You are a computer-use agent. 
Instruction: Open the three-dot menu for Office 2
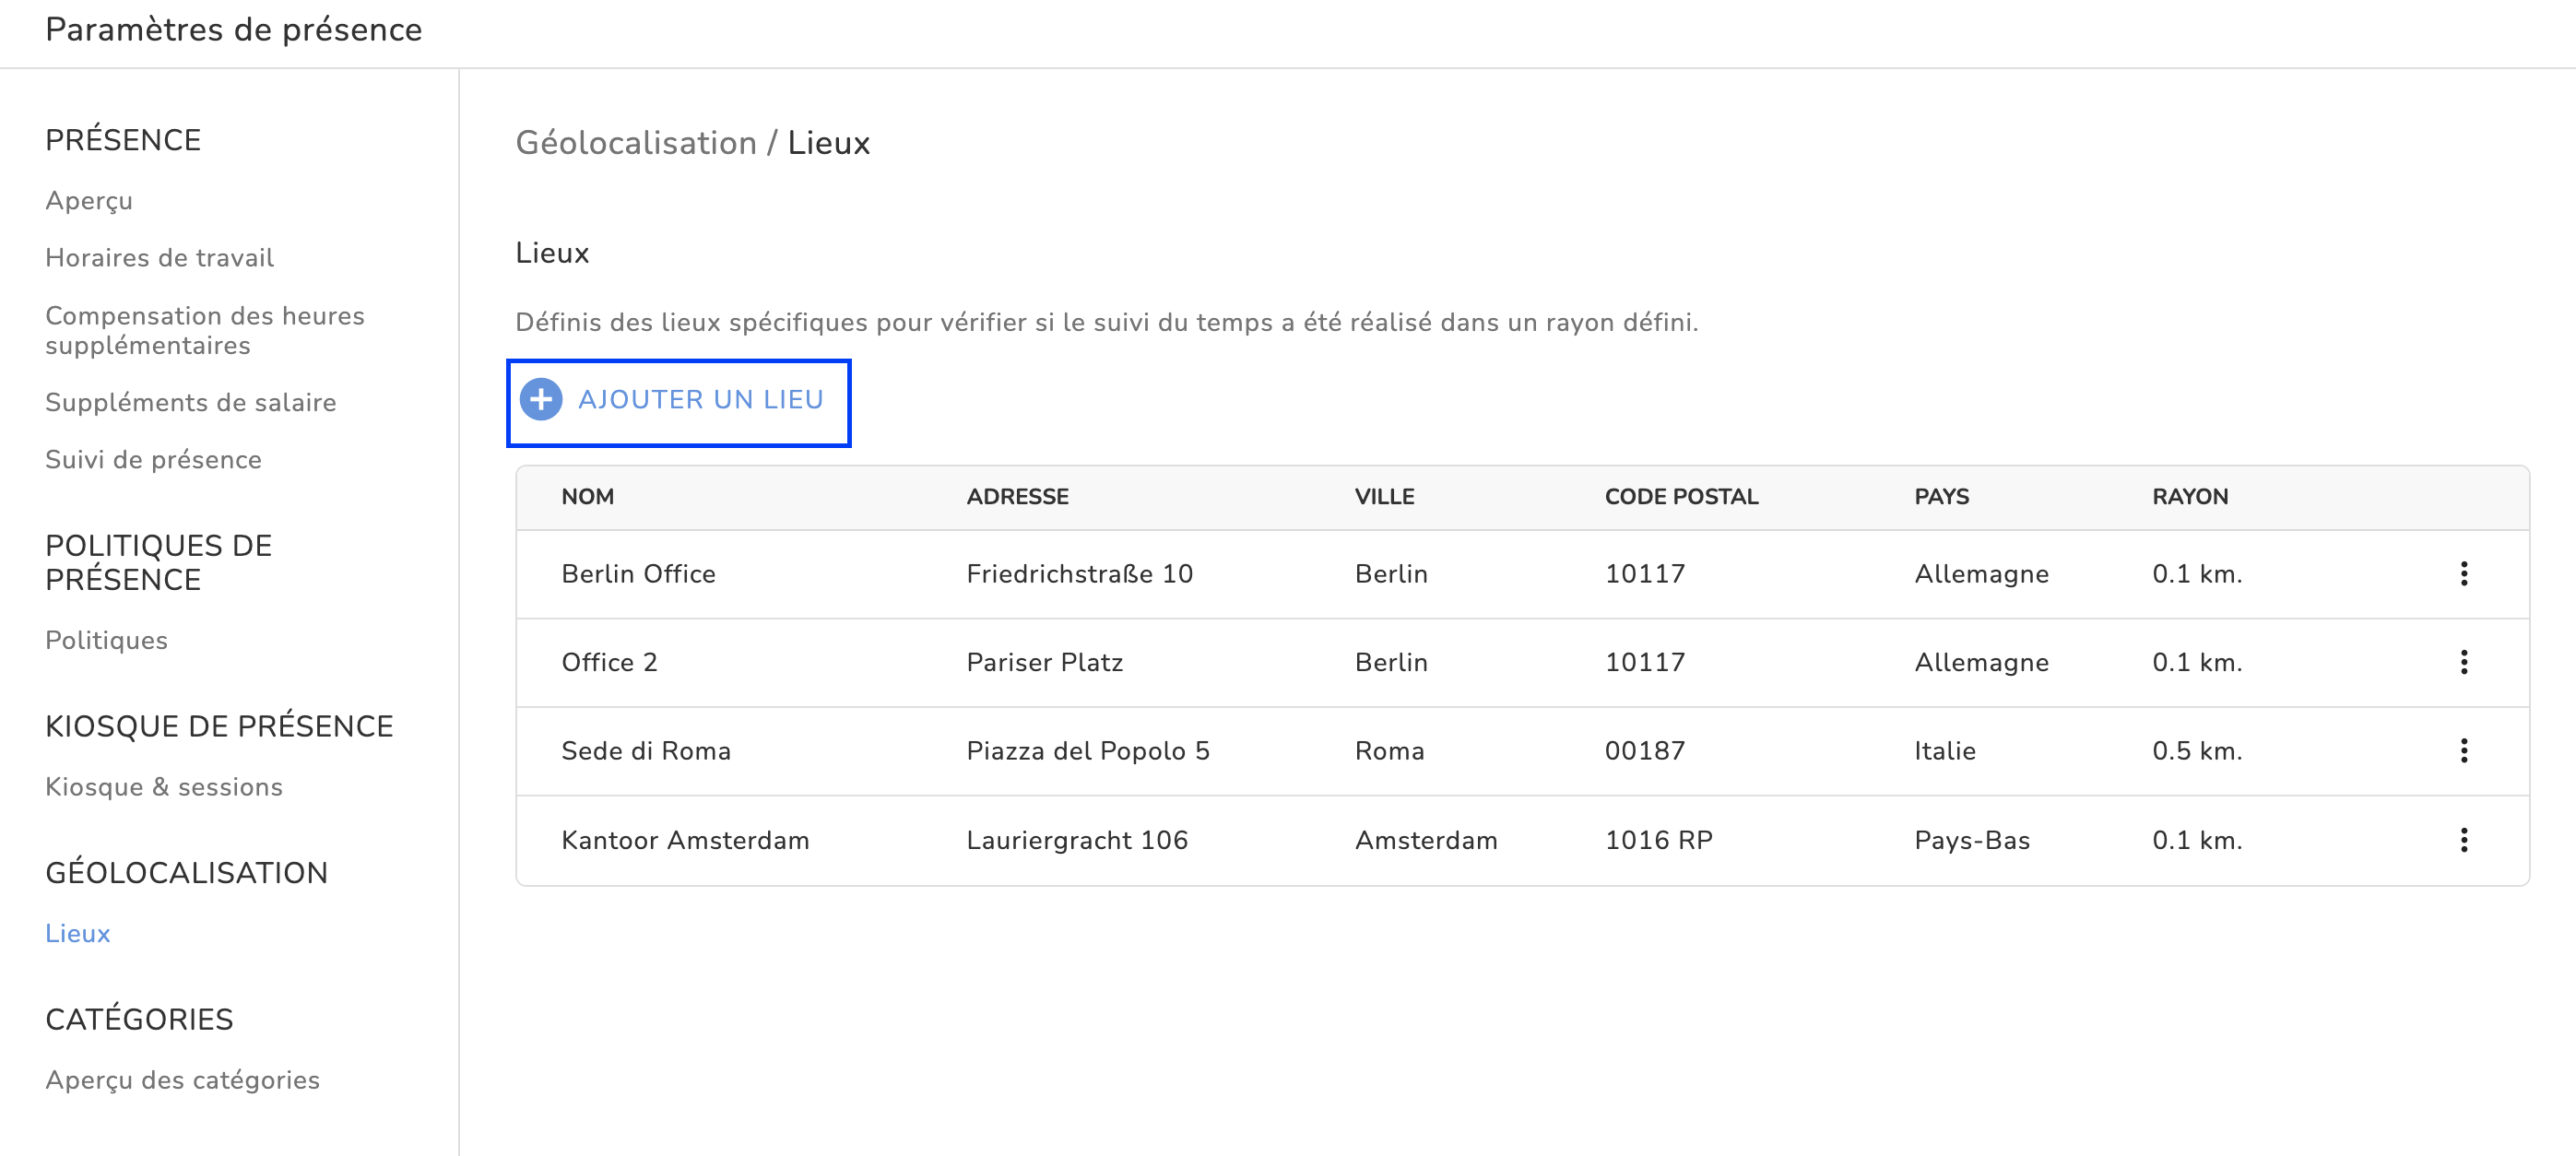click(2463, 662)
